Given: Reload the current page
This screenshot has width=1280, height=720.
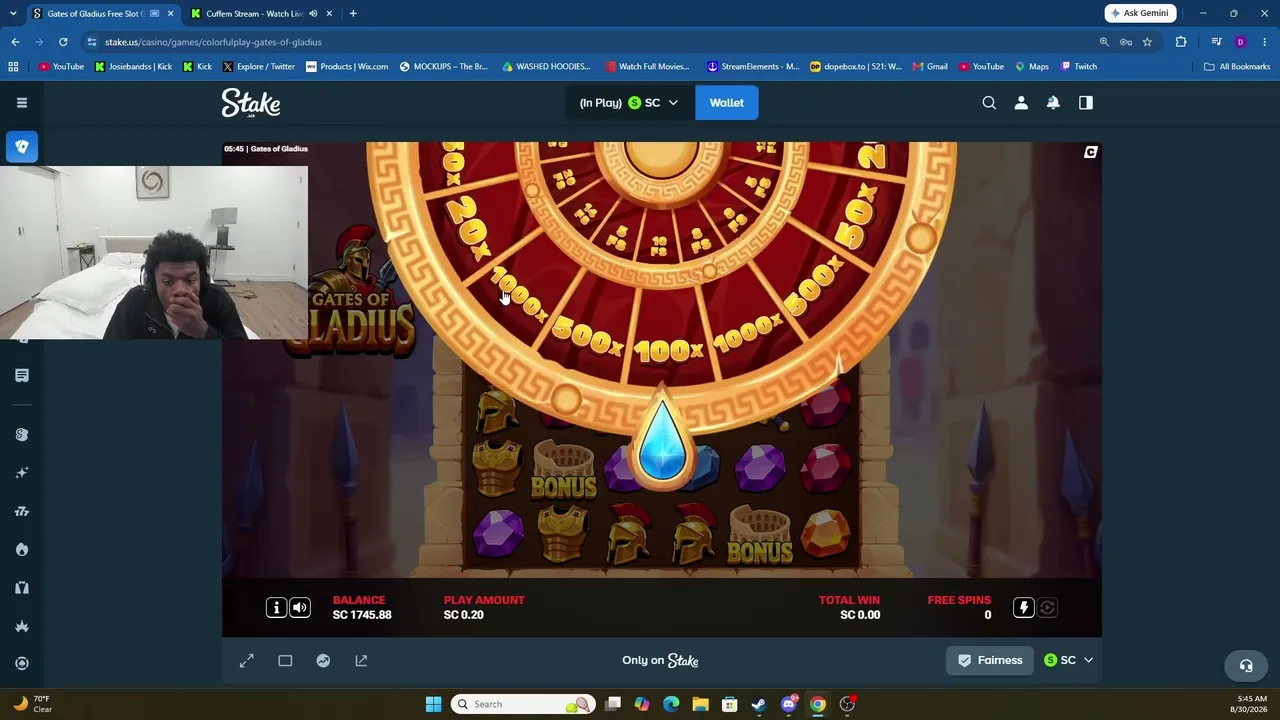Looking at the screenshot, I should (63, 42).
